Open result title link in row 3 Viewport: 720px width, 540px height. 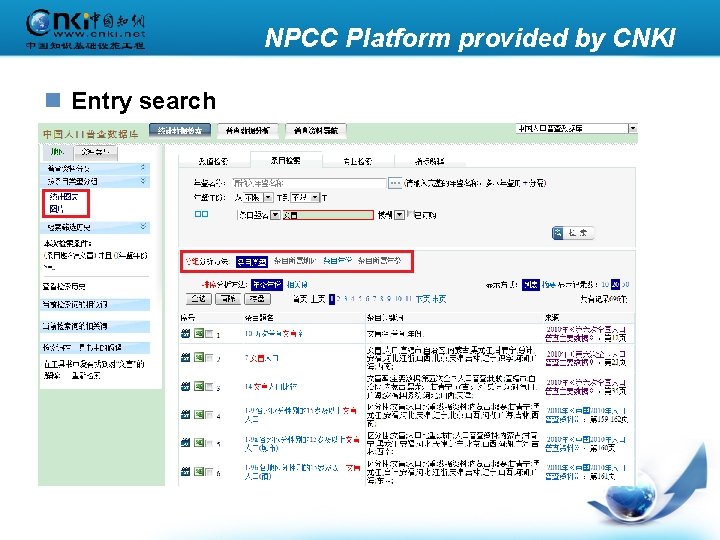point(270,387)
